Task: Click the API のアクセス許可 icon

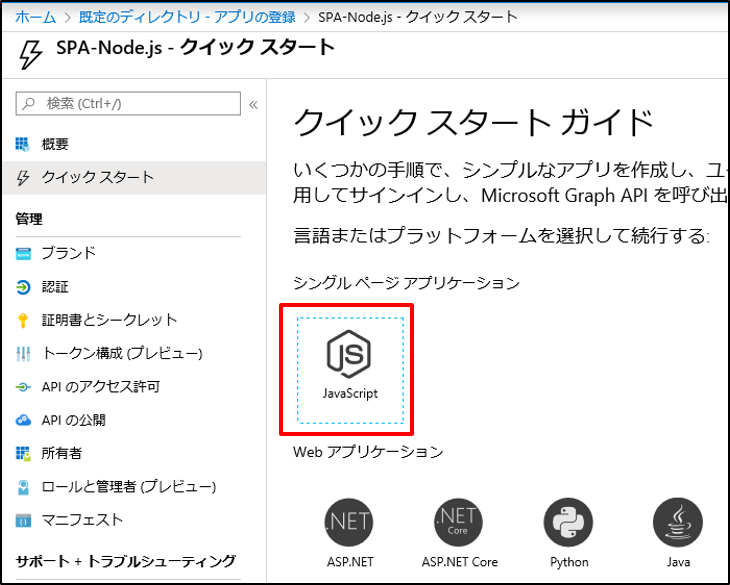Action: pyautogui.click(x=23, y=387)
